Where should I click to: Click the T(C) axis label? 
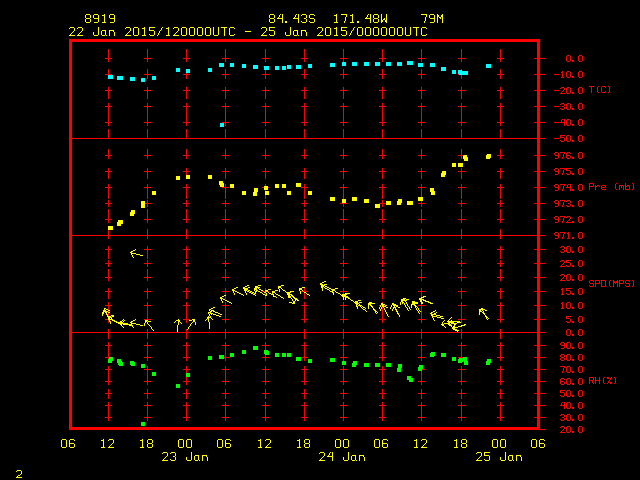point(600,89)
